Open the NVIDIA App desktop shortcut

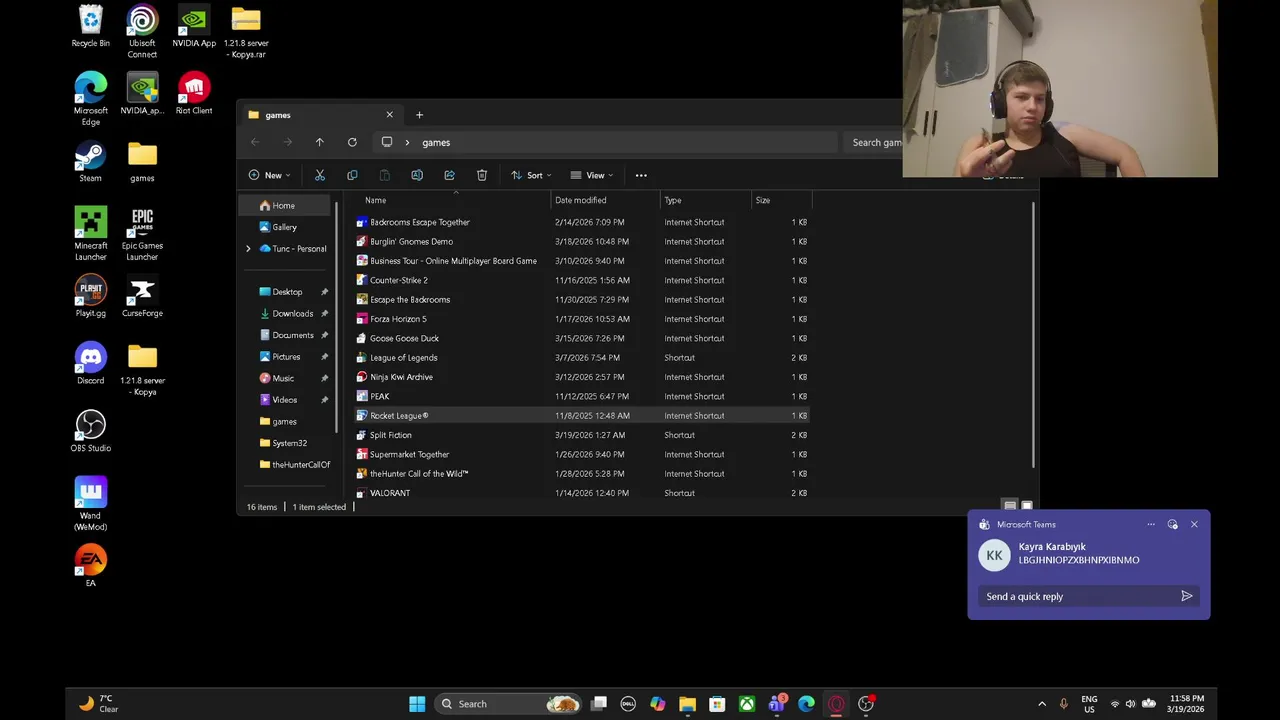[x=194, y=27]
